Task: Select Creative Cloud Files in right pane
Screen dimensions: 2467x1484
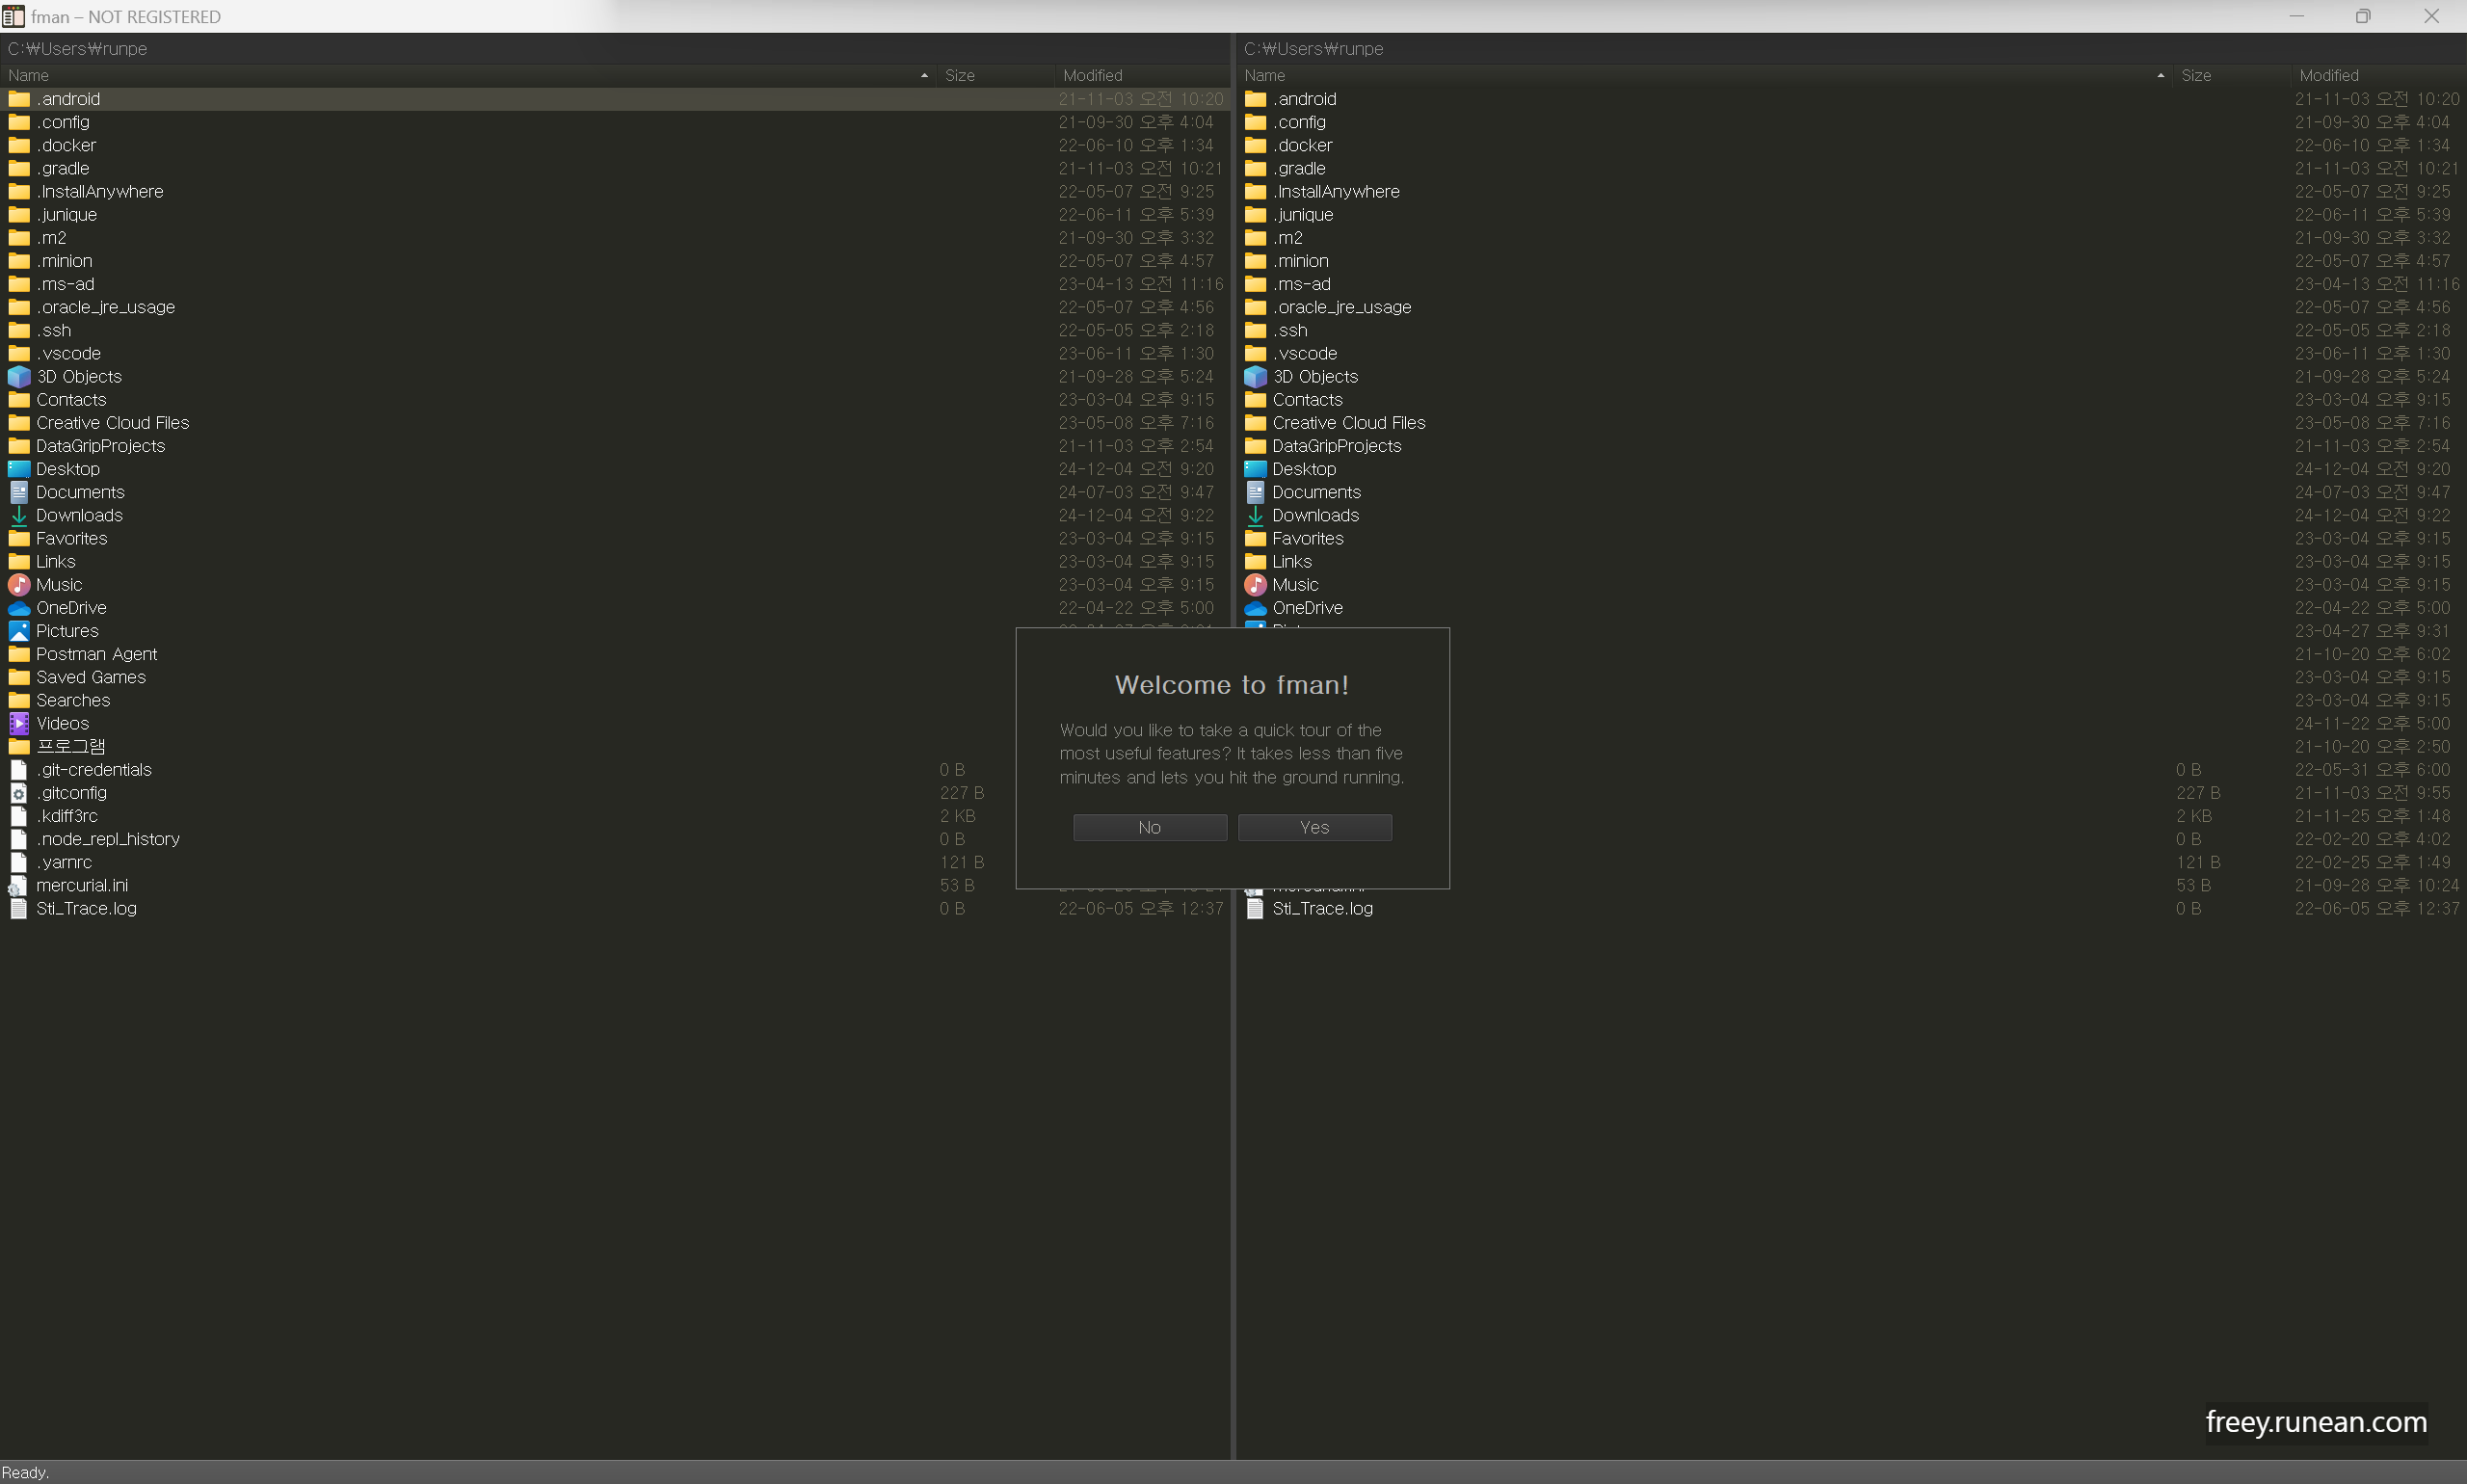Action: pyautogui.click(x=1348, y=423)
